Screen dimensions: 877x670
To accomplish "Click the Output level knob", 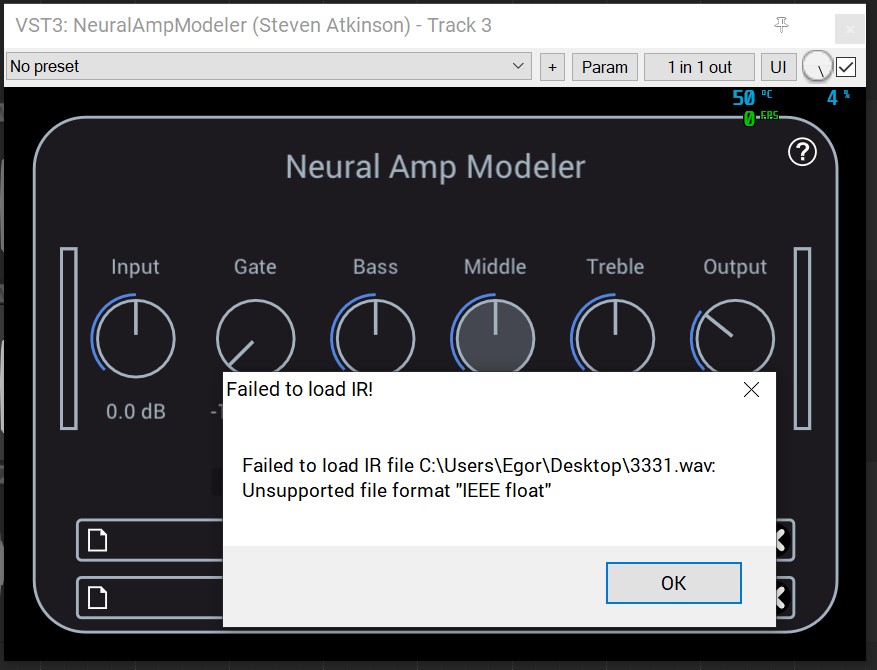I will (x=734, y=336).
